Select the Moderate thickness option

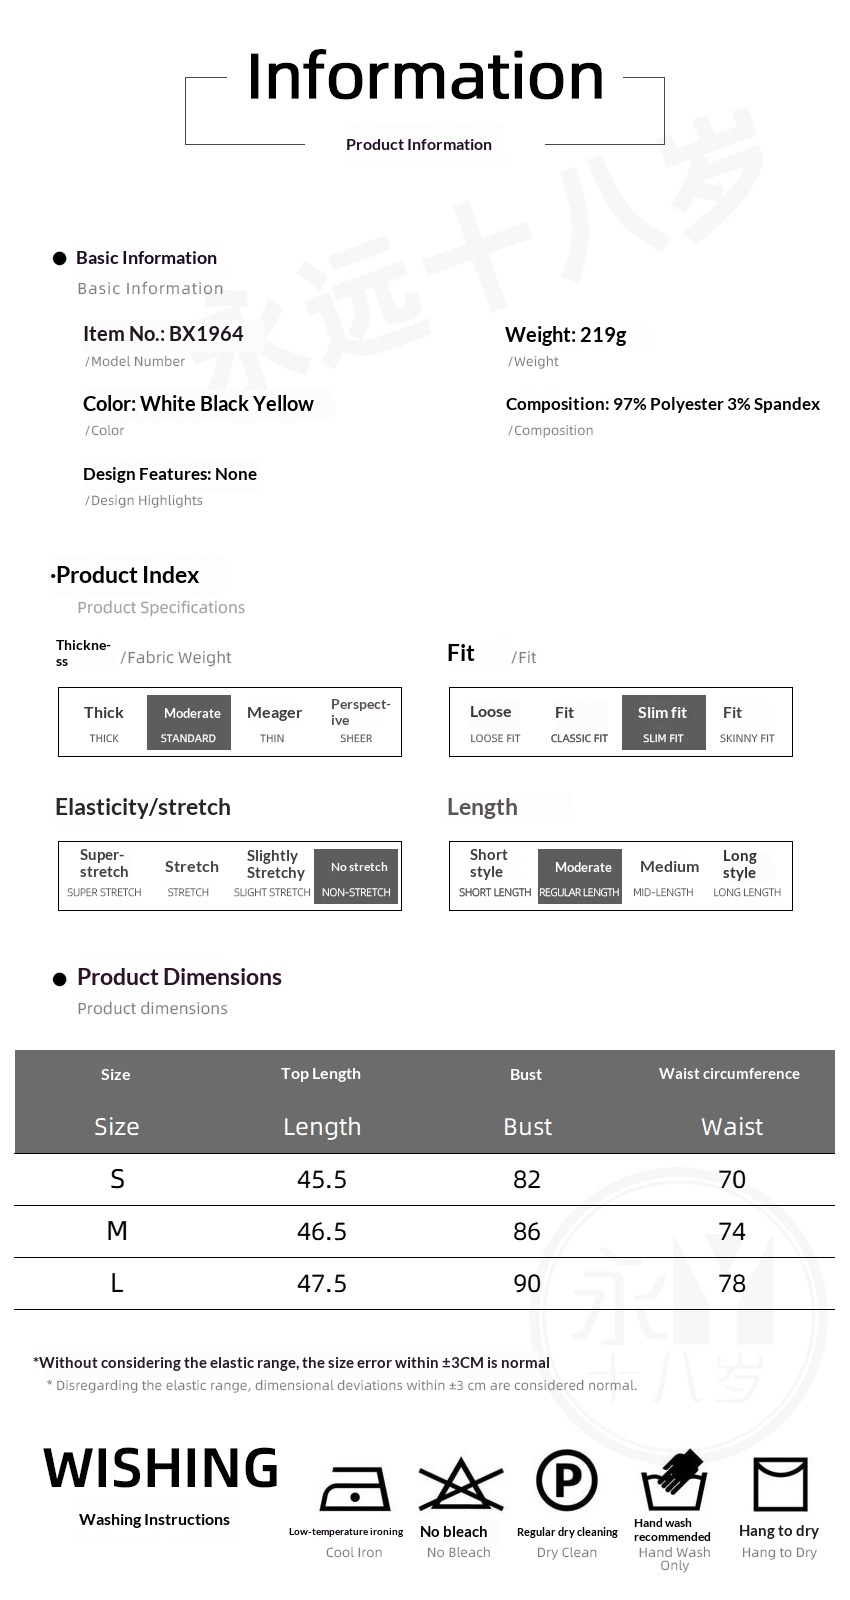[189, 722]
